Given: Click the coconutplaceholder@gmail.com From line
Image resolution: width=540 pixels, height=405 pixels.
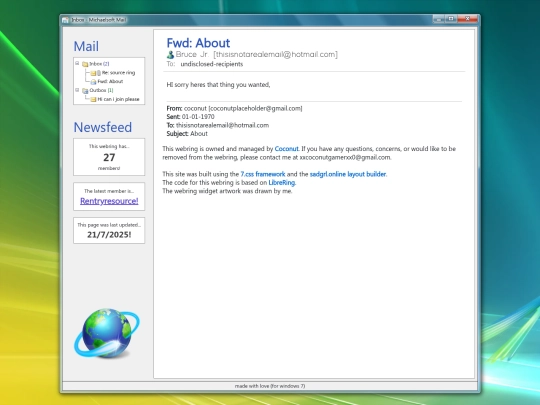Looking at the screenshot, I should 234,108.
